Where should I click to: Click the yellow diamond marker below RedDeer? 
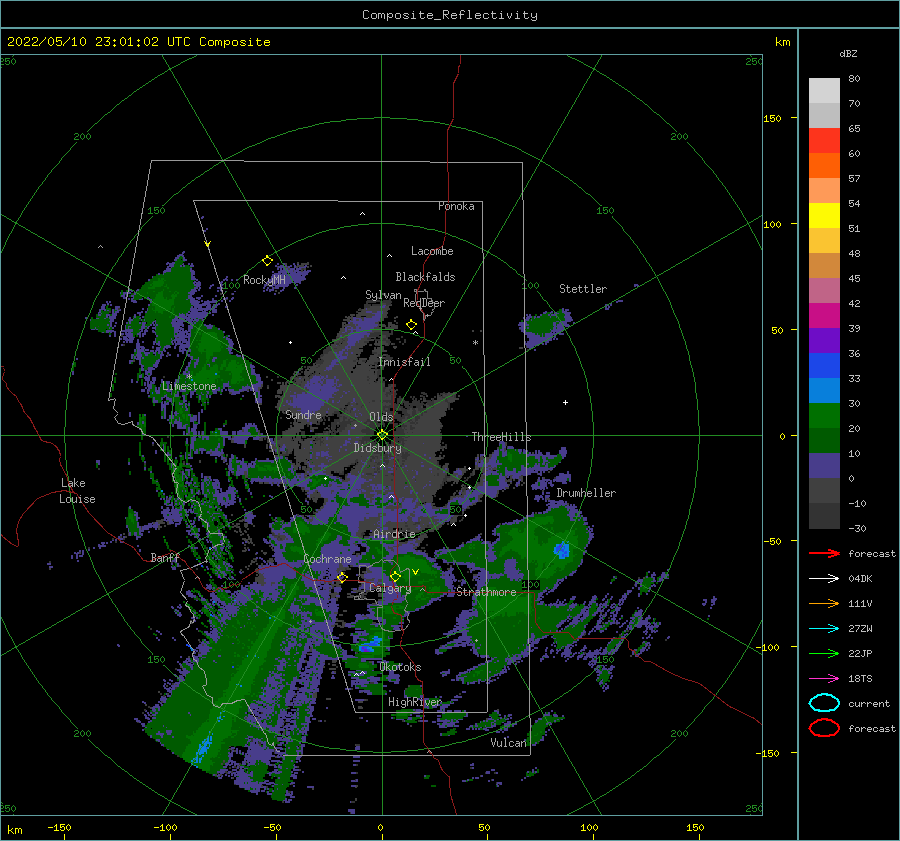click(x=411, y=325)
